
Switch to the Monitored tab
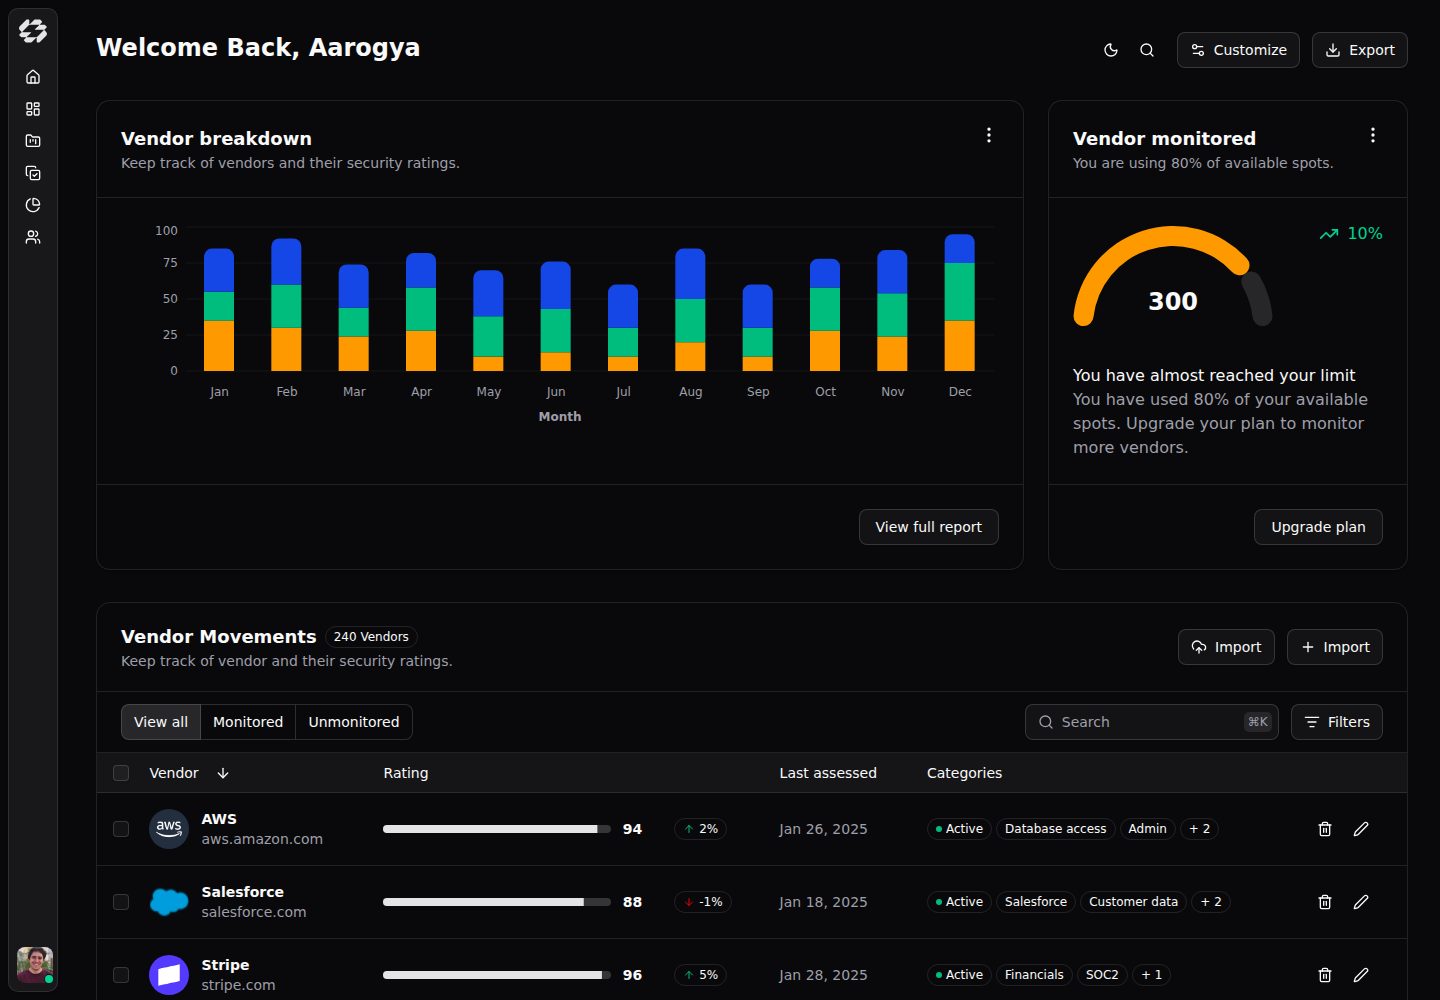[x=248, y=722]
